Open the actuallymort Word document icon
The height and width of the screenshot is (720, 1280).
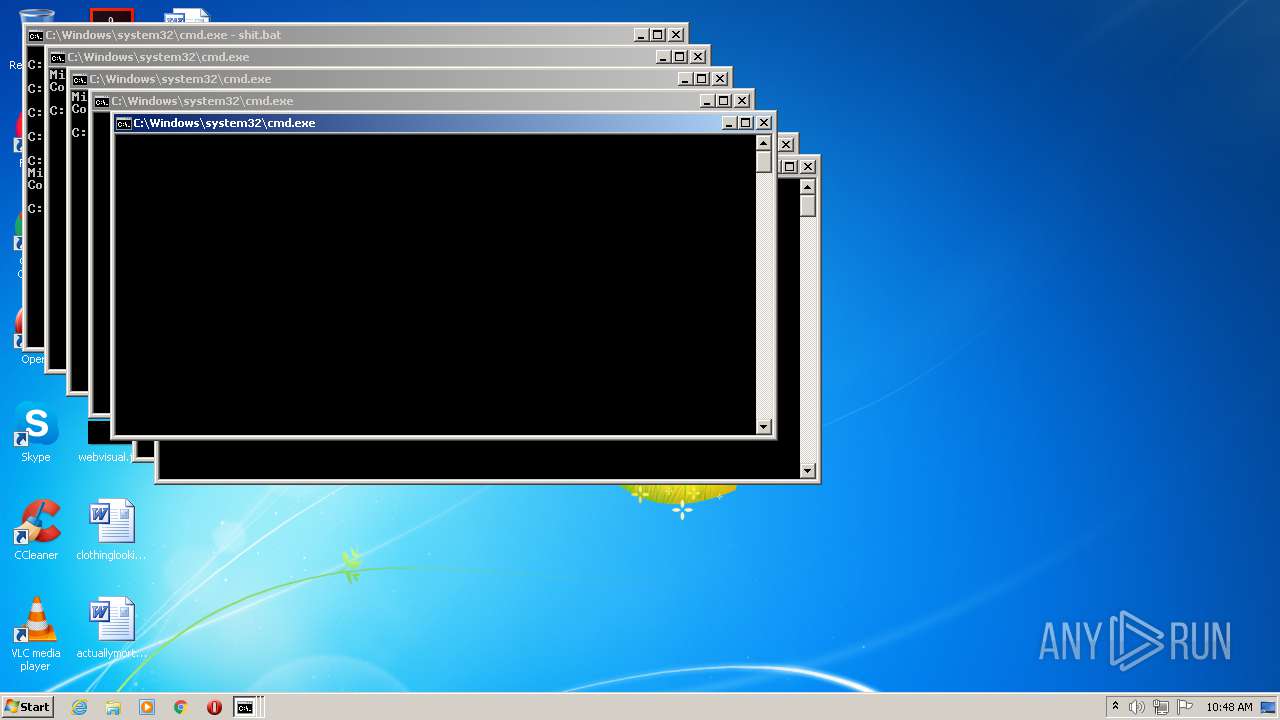(x=111, y=628)
